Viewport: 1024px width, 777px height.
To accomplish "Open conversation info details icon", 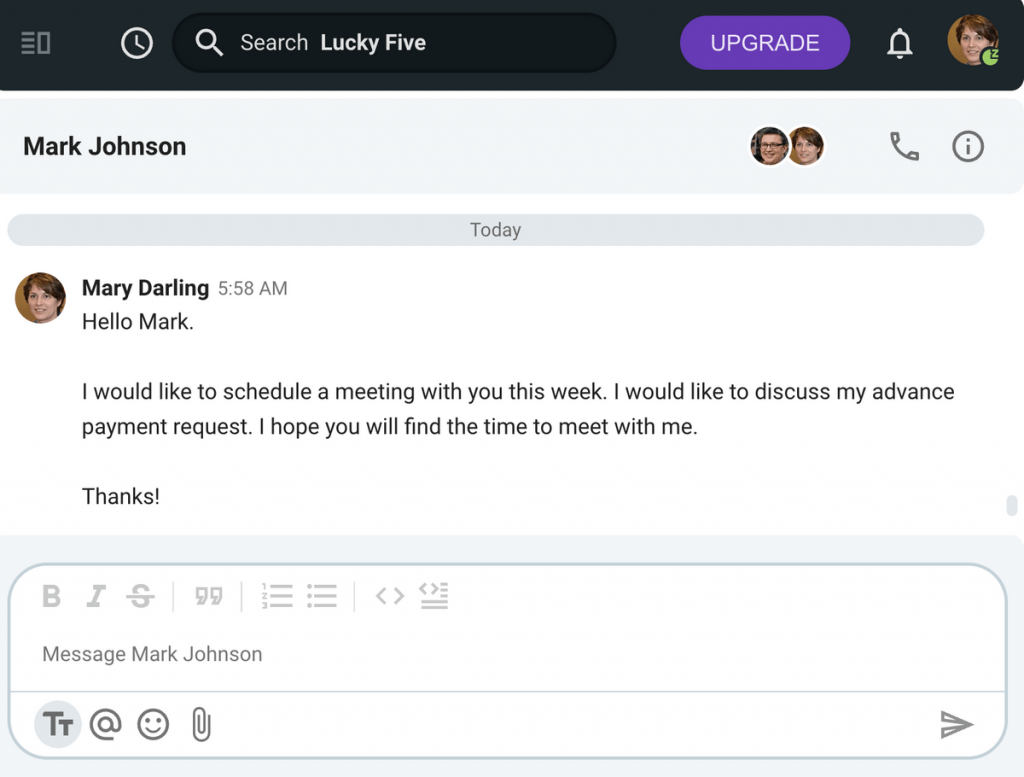I will tap(967, 147).
